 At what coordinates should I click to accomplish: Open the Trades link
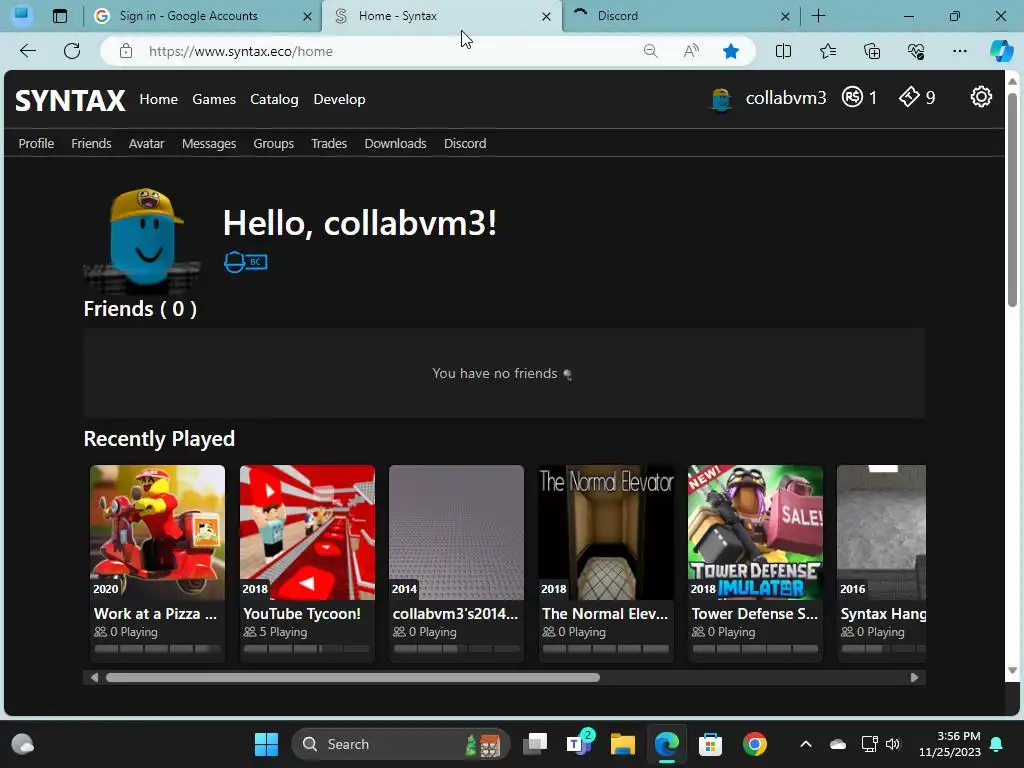click(x=328, y=144)
